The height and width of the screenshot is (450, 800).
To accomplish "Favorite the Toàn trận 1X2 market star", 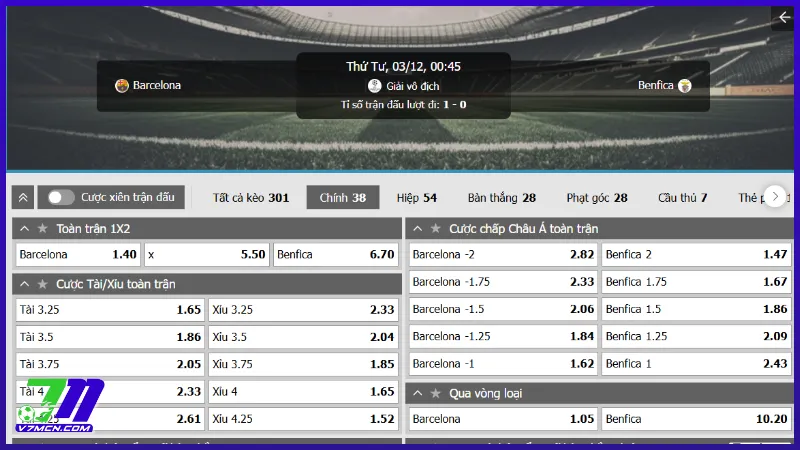I will [x=42, y=229].
